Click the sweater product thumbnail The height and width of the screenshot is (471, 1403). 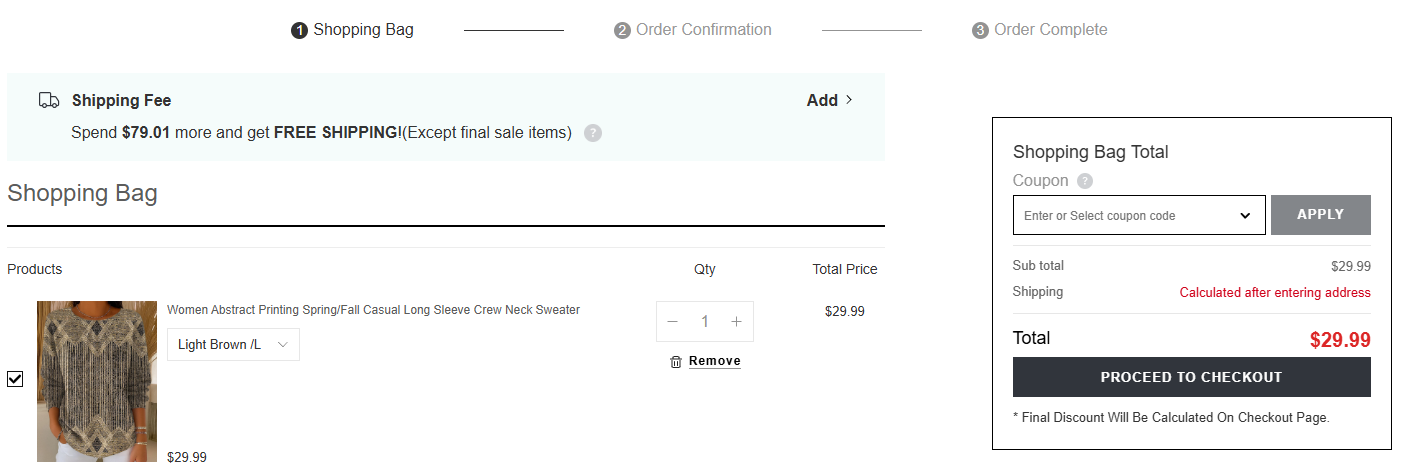[97, 380]
